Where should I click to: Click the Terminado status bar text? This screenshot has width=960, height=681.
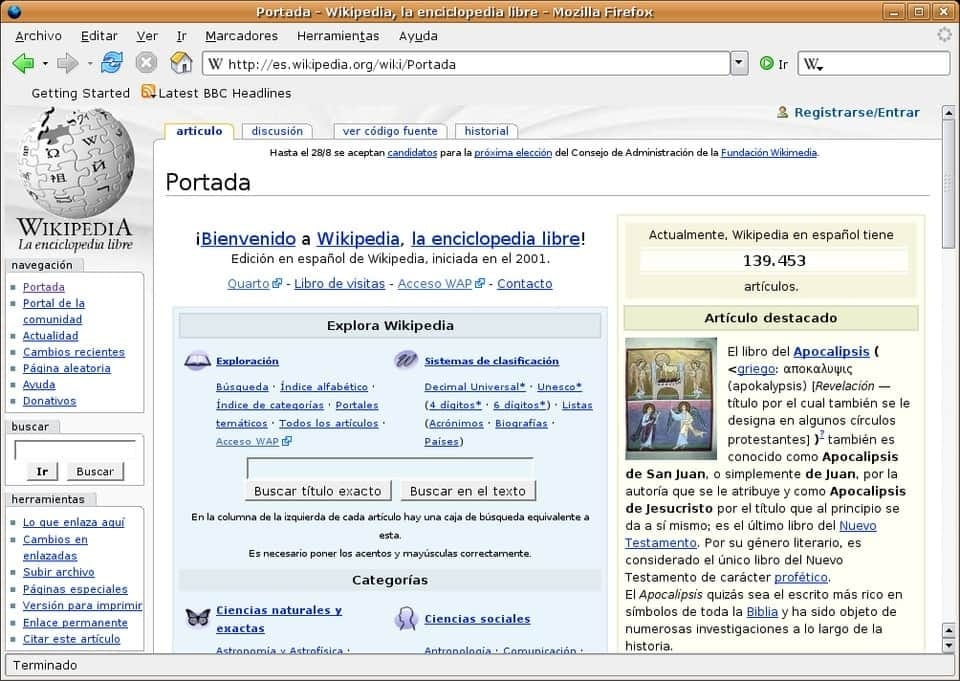point(45,665)
